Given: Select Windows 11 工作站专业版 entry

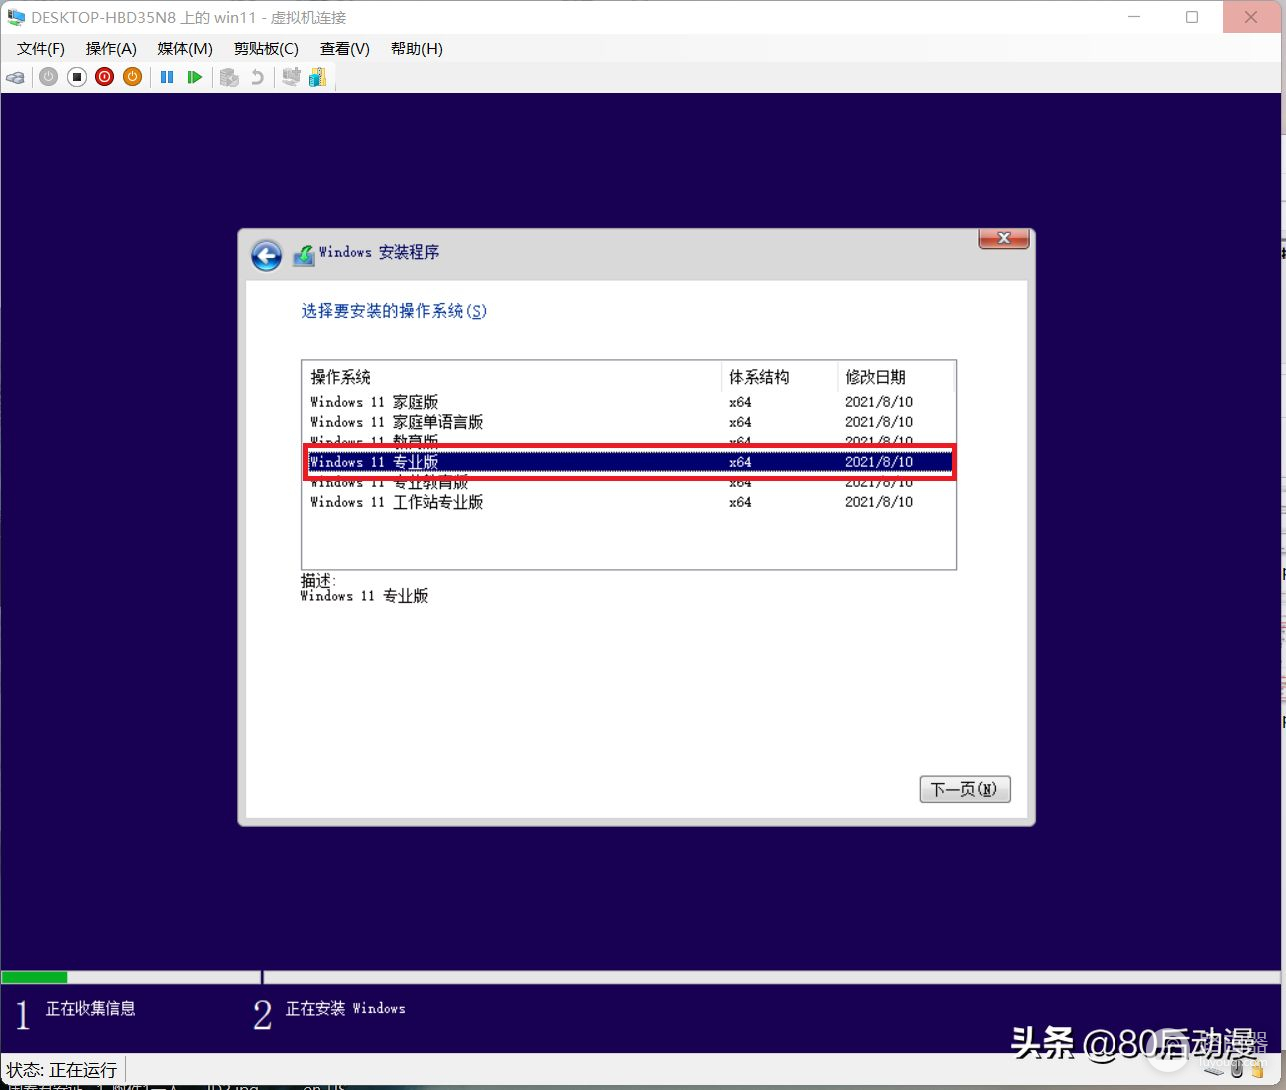Looking at the screenshot, I should pyautogui.click(x=397, y=502).
